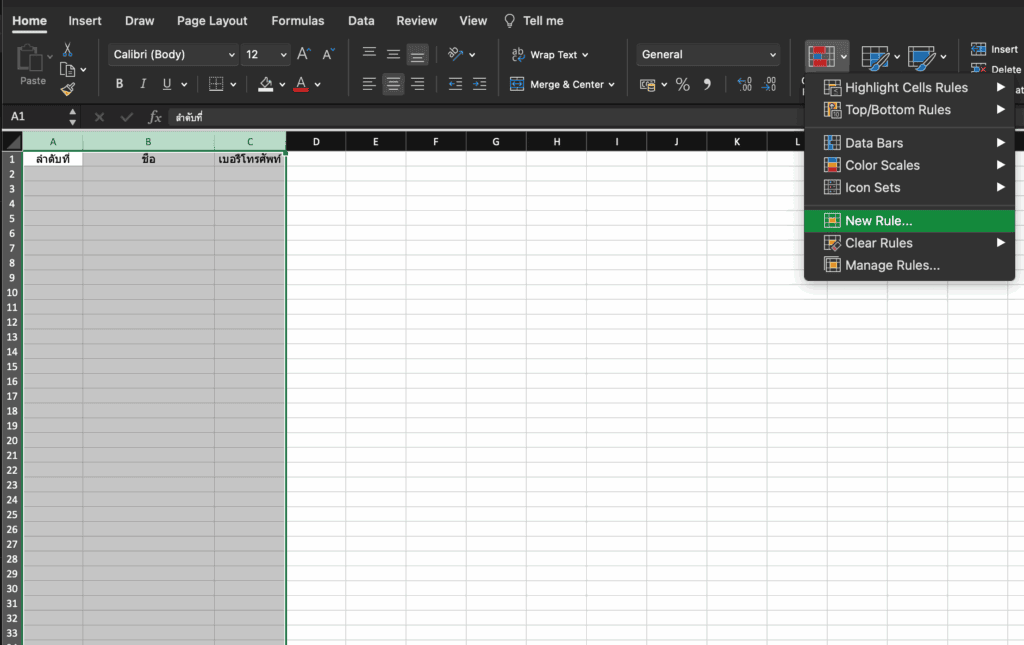Click the Cut scissors icon

click(x=67, y=49)
